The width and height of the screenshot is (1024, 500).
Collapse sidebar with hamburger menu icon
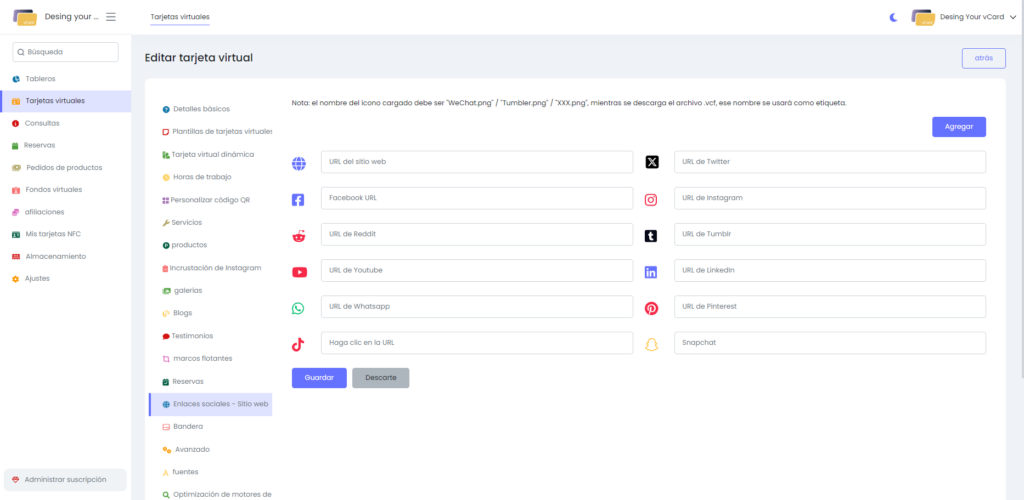click(111, 17)
